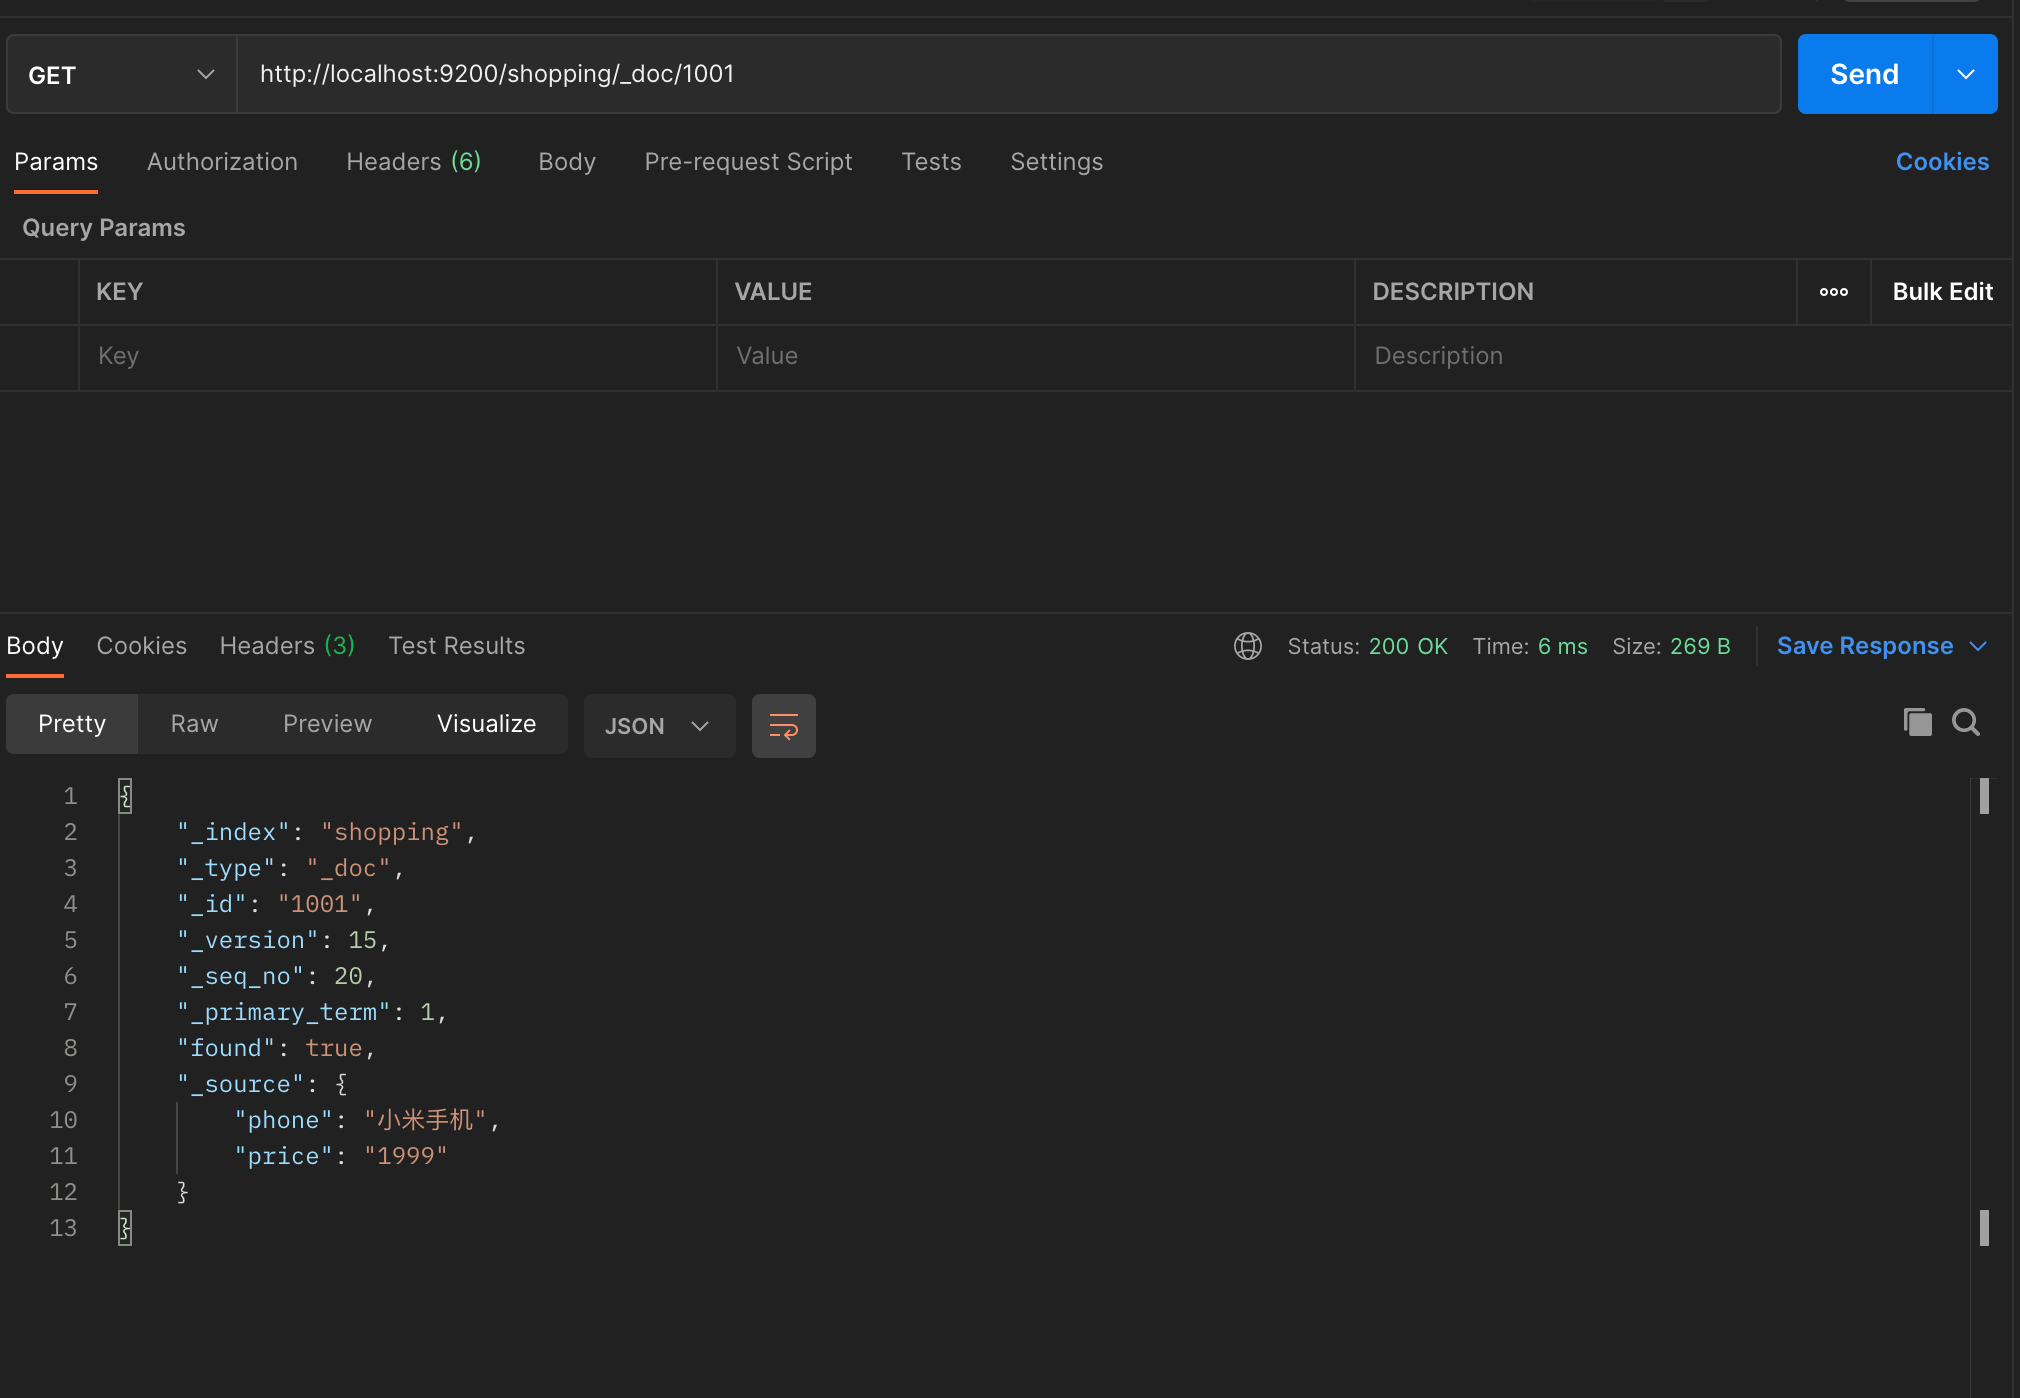Click the "1001" id value
The width and height of the screenshot is (2020, 1398).
(x=320, y=904)
